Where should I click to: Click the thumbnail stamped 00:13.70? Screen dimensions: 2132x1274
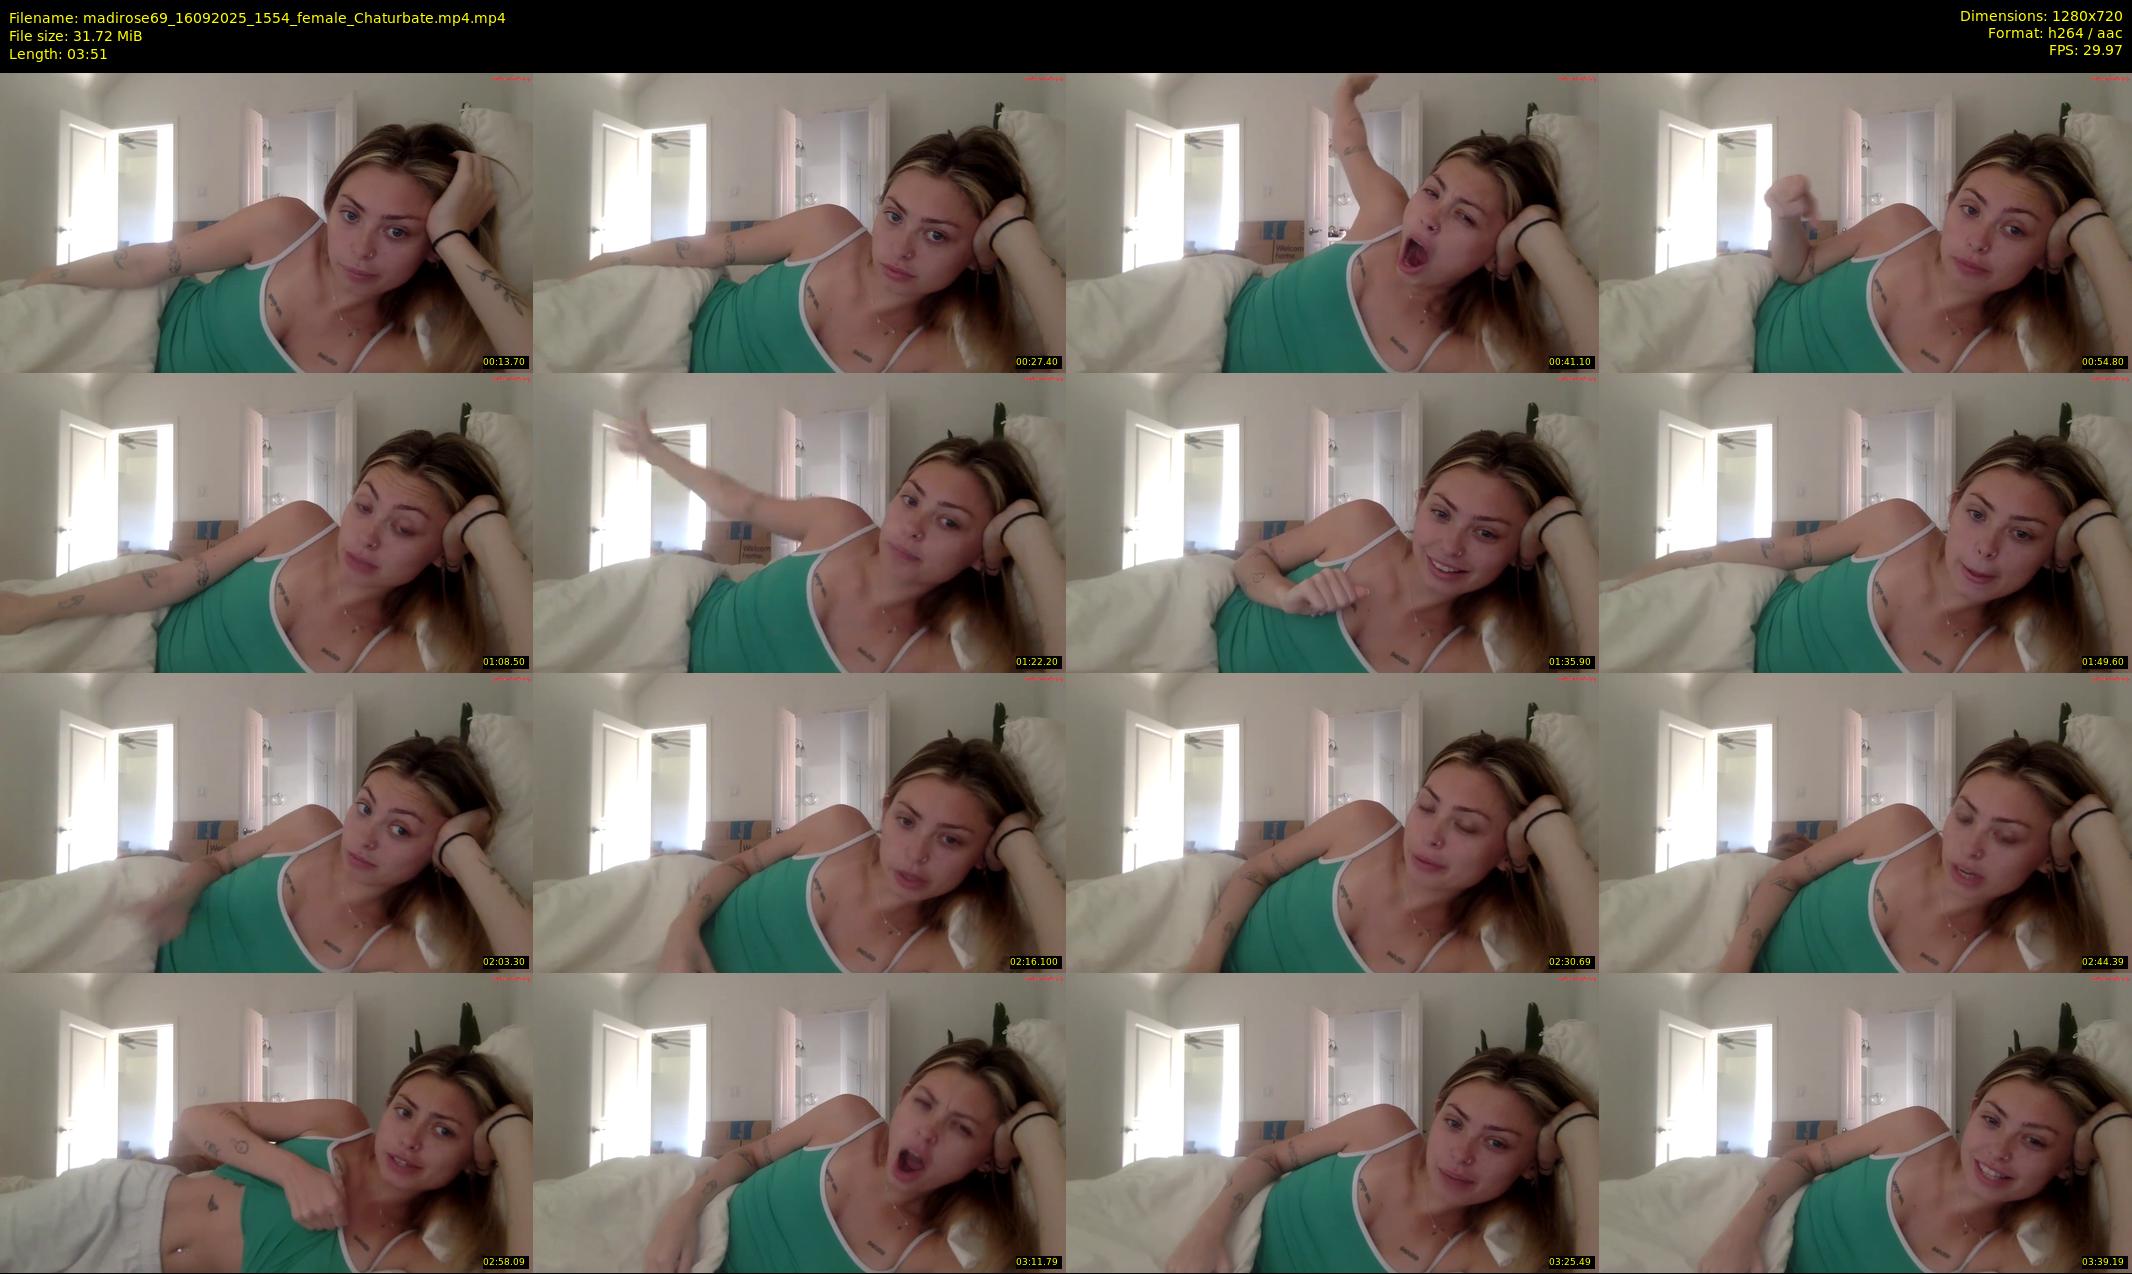coord(266,222)
